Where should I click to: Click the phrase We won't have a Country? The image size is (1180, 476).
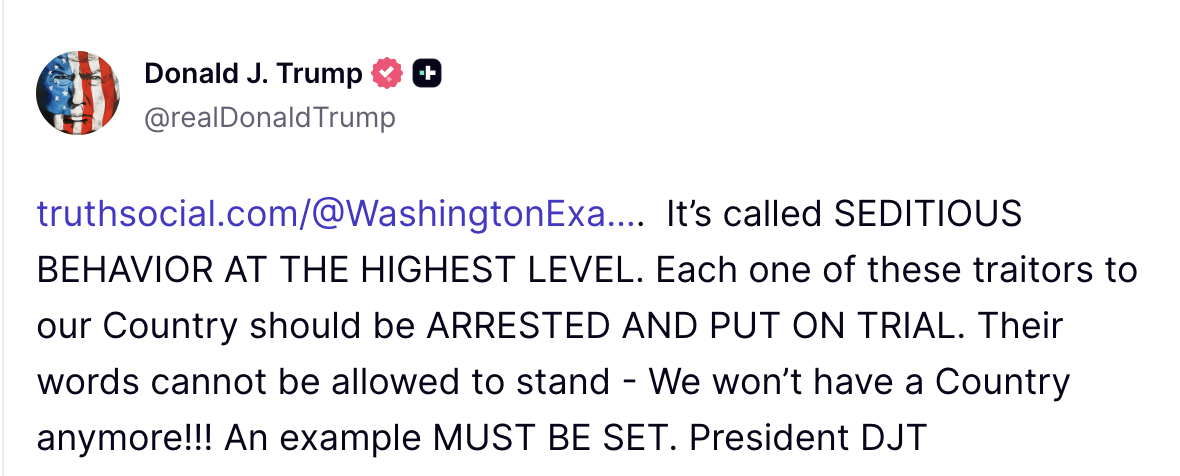pyautogui.click(x=859, y=382)
